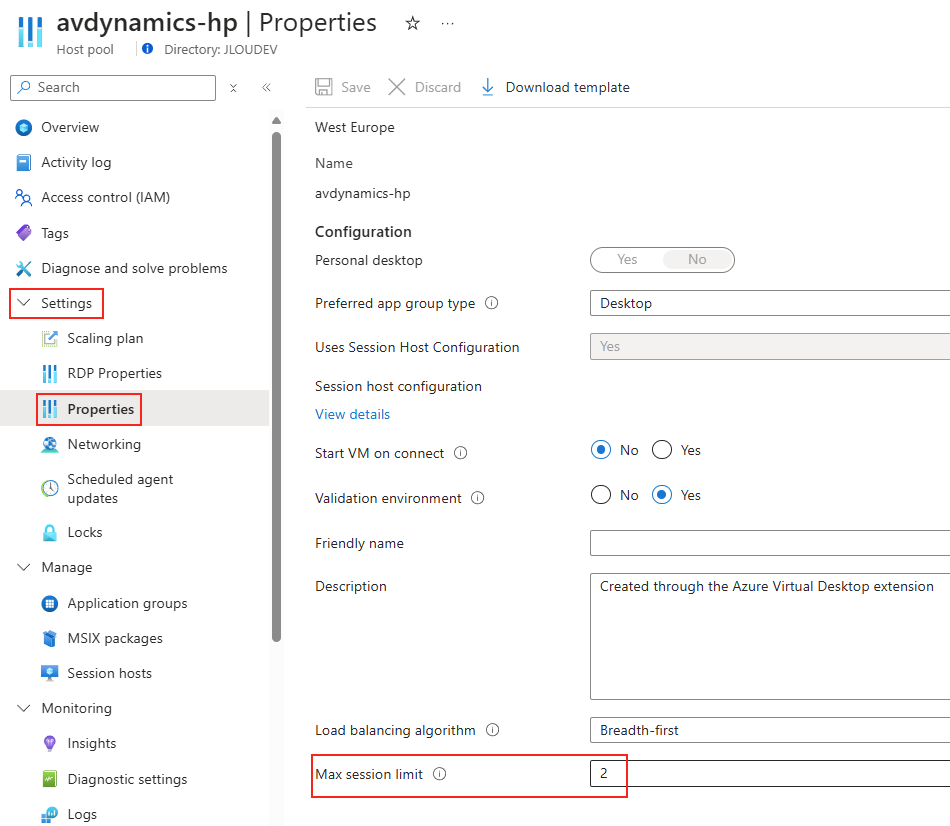The height and width of the screenshot is (826, 950).
Task: Show info for Validation environment
Action: (x=477, y=498)
